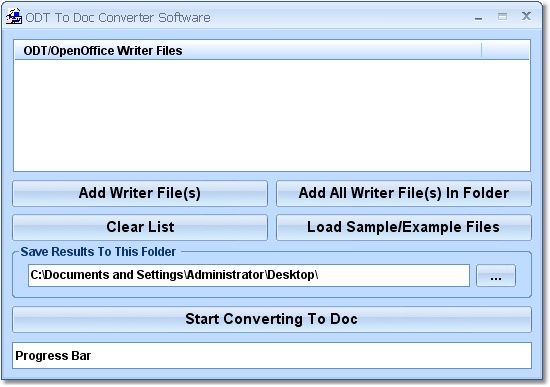The image size is (550, 387).
Task: Maximize the converter window
Action: point(502,16)
